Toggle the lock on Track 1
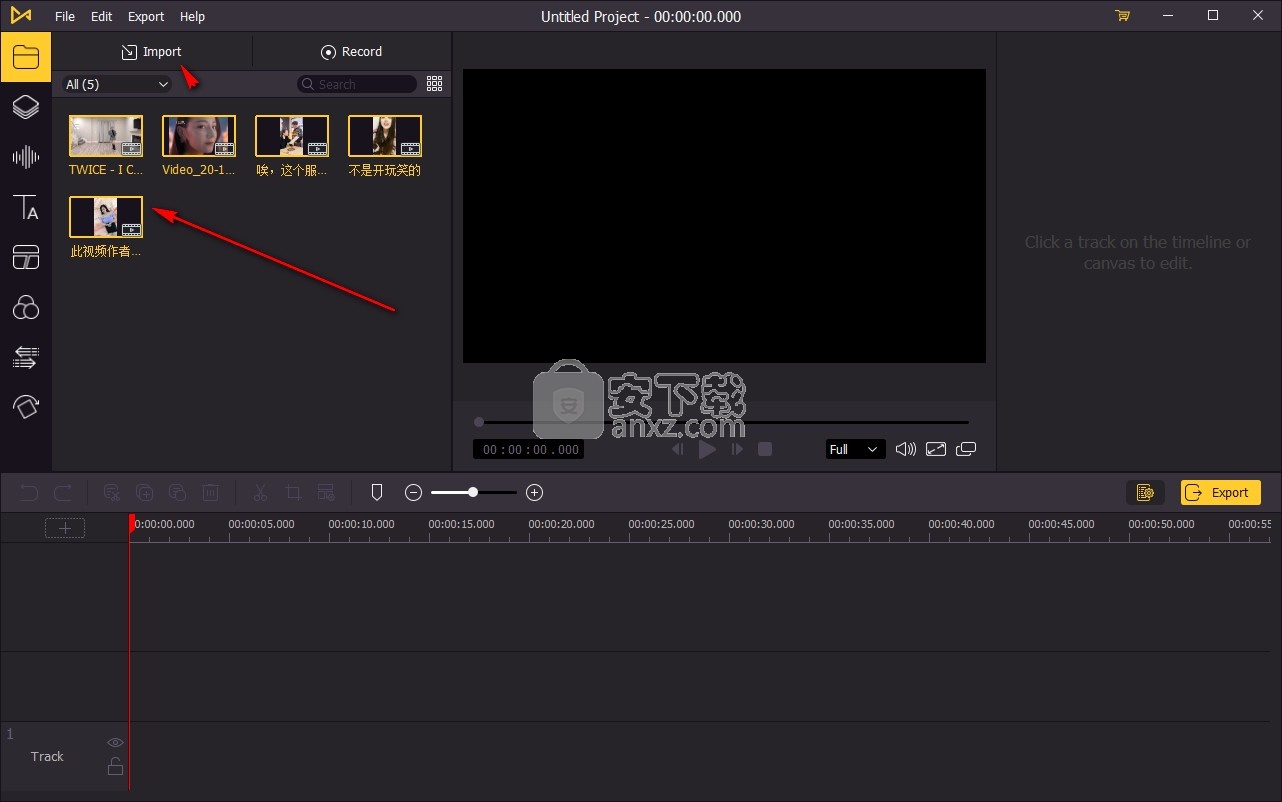Viewport: 1282px width, 802px height. point(115,766)
